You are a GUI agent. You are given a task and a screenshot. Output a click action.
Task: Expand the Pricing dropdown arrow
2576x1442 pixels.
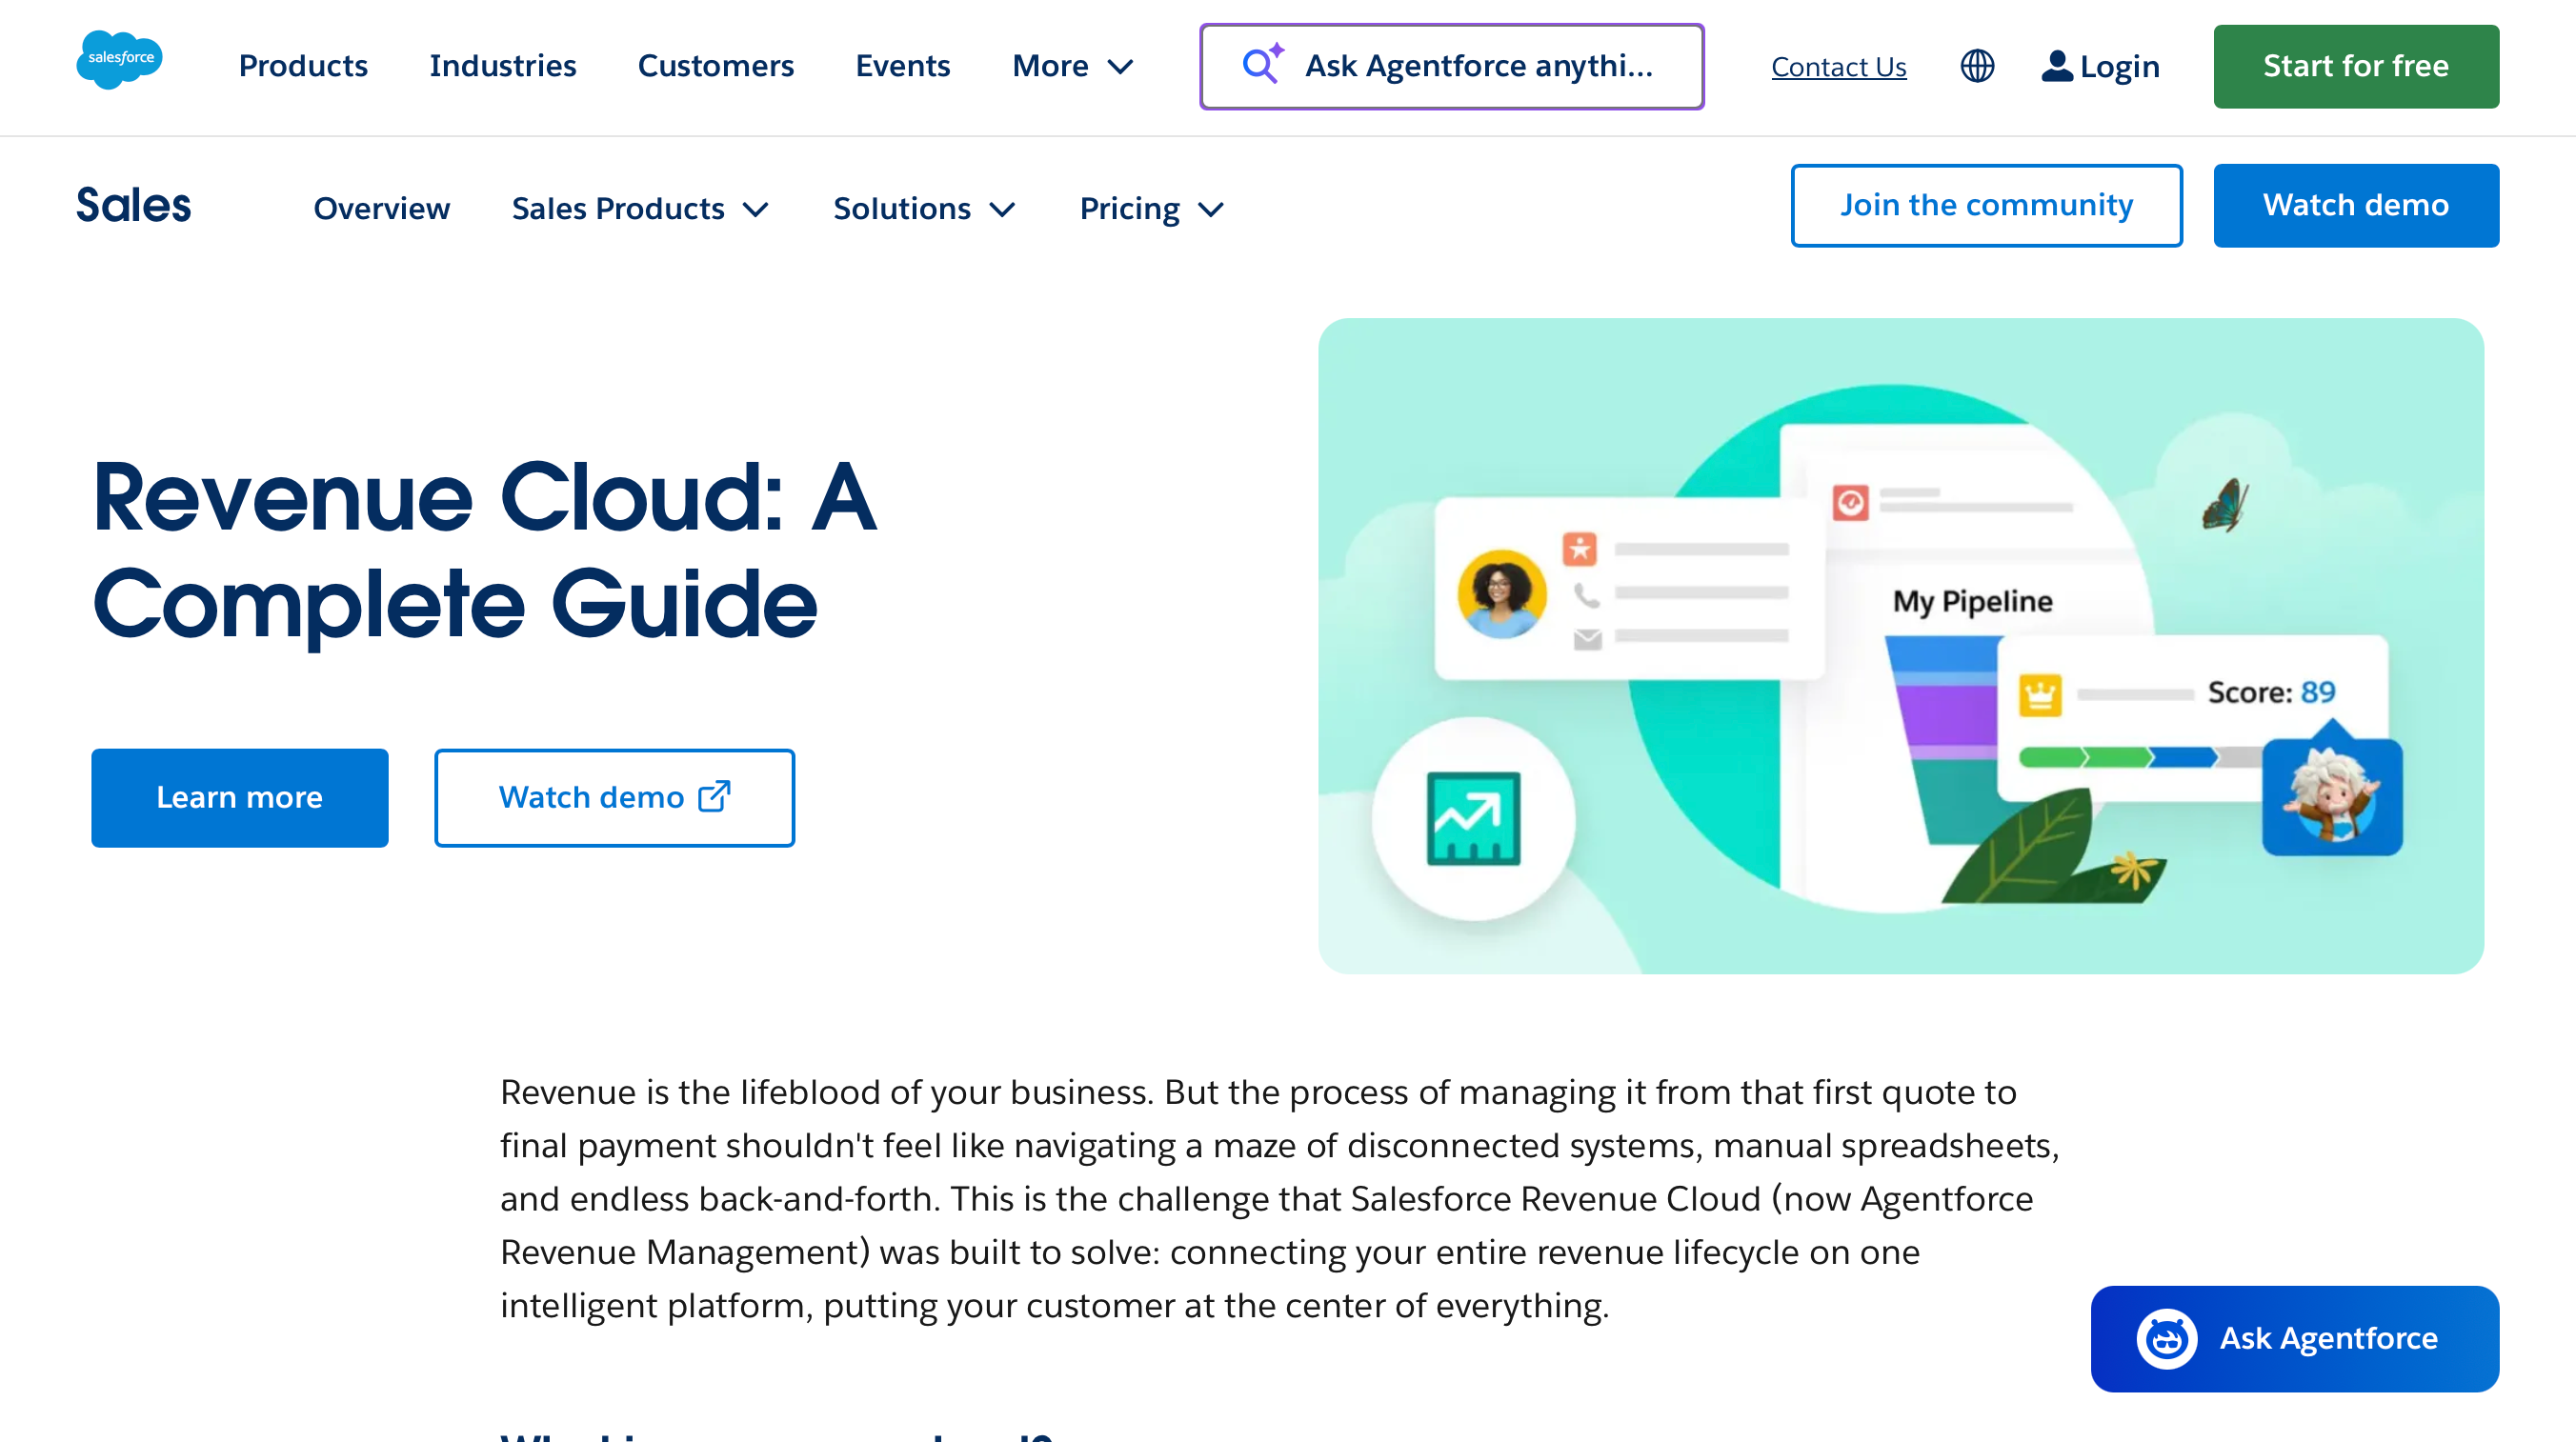1211,209
